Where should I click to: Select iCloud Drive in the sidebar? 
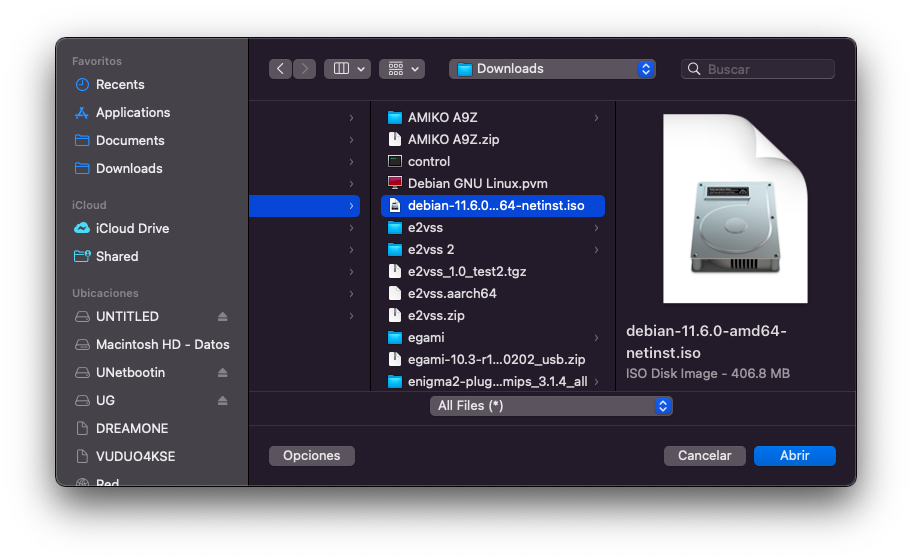[x=132, y=229]
